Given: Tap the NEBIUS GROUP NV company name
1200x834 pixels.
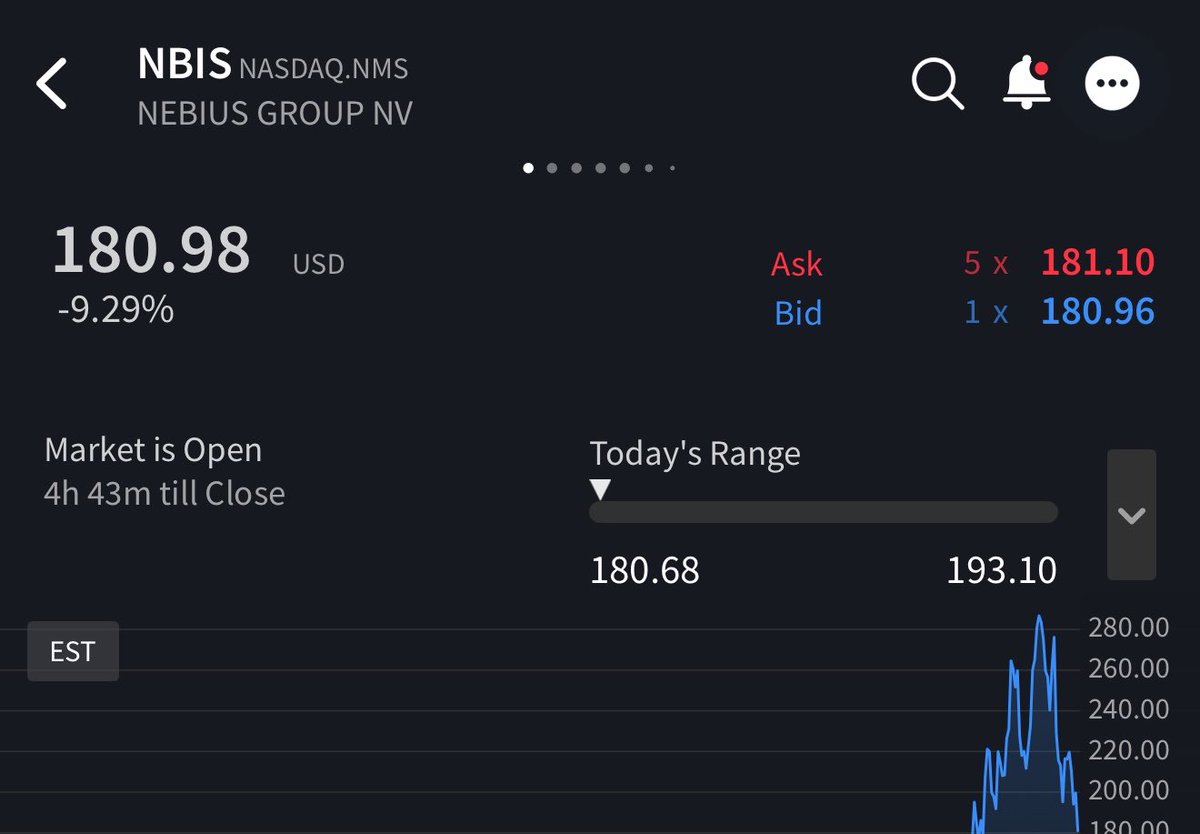Looking at the screenshot, I should (275, 113).
